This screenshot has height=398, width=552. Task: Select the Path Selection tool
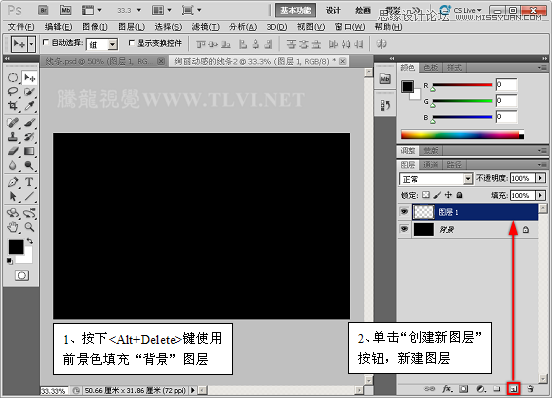(13, 196)
